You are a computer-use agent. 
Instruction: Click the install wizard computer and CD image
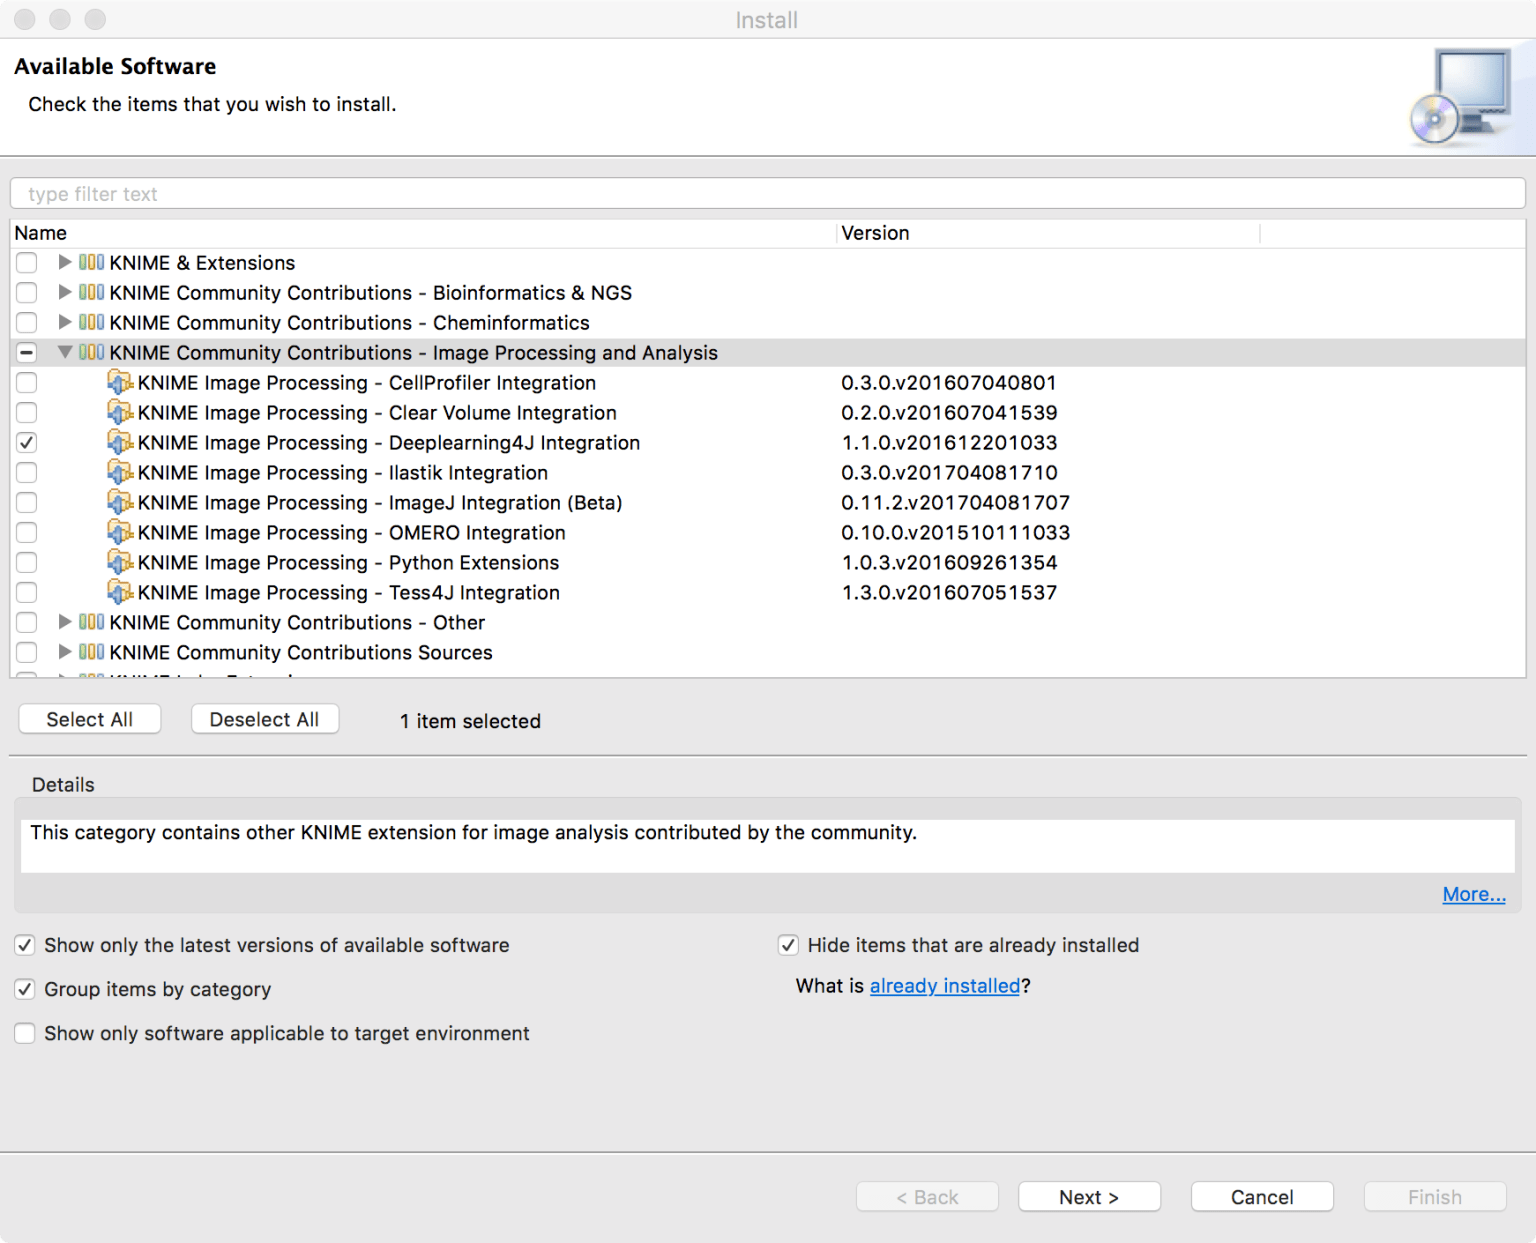pos(1461,98)
